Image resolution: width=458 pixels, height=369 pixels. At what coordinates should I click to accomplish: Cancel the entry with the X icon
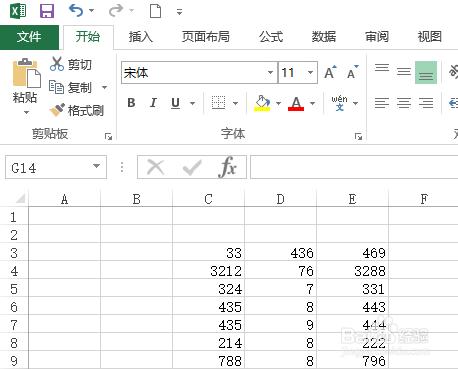[155, 167]
